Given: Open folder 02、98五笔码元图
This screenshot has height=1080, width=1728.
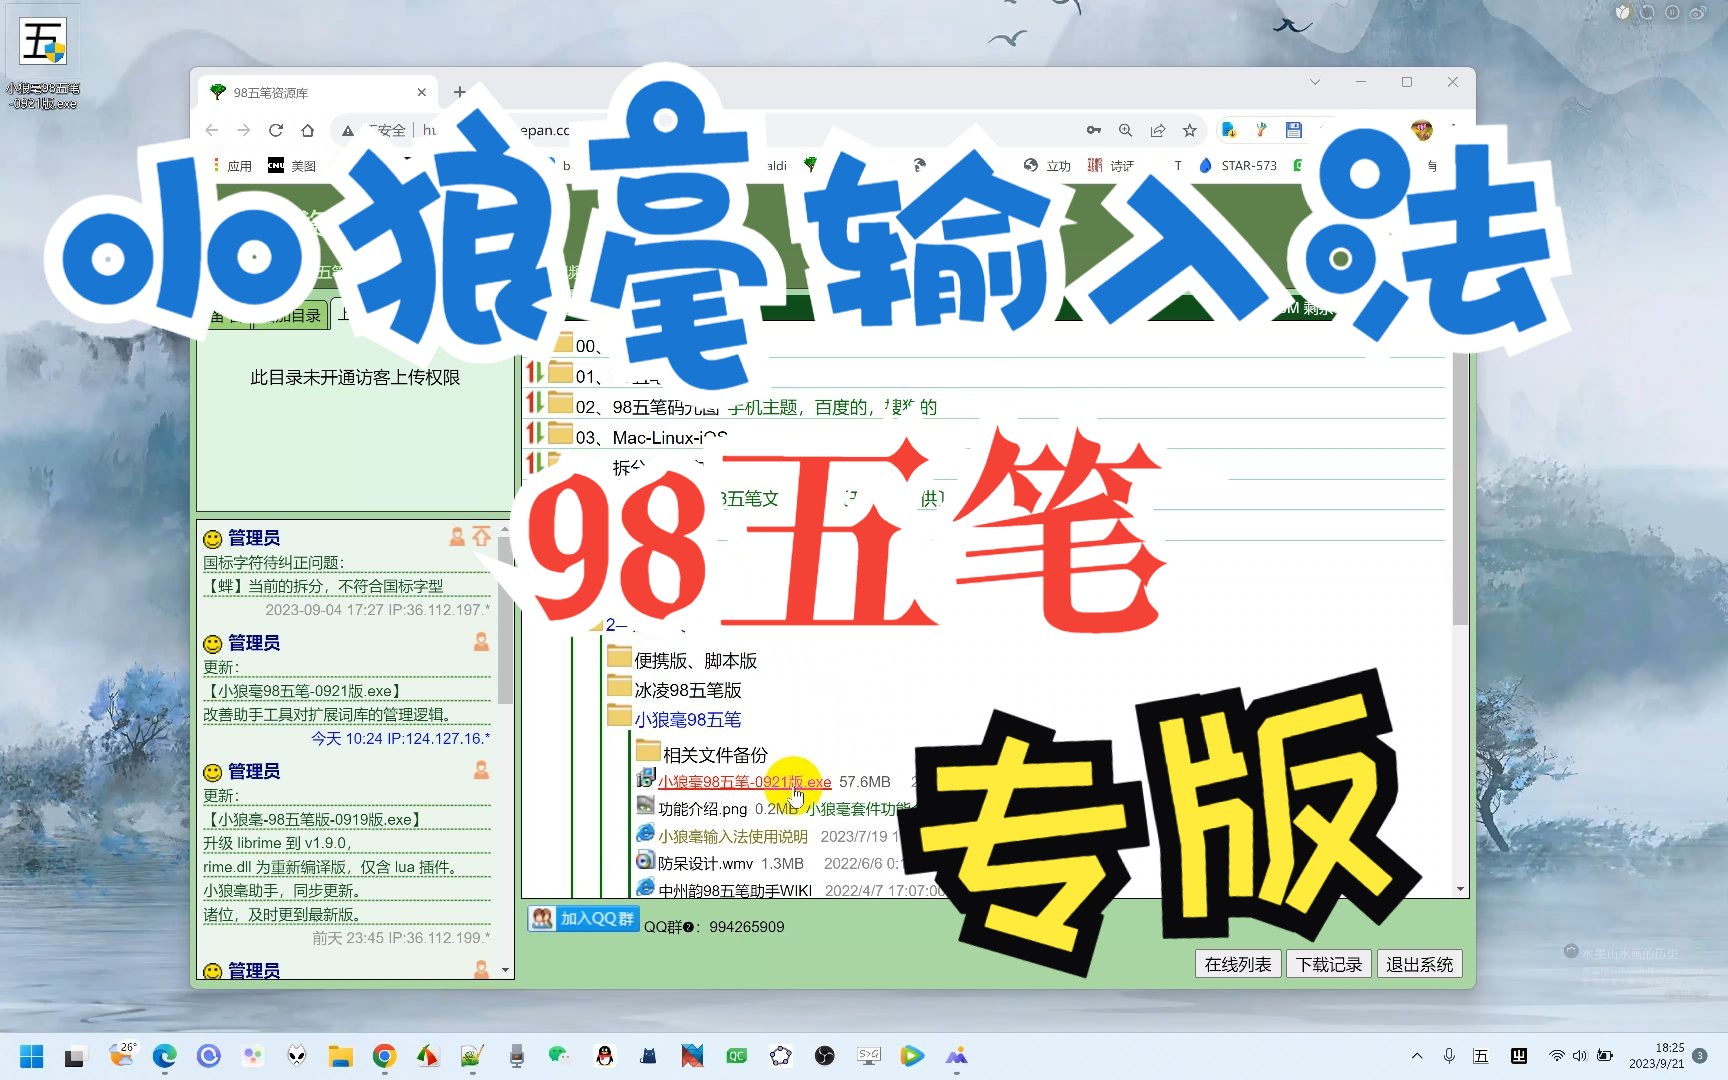Looking at the screenshot, I should point(646,407).
